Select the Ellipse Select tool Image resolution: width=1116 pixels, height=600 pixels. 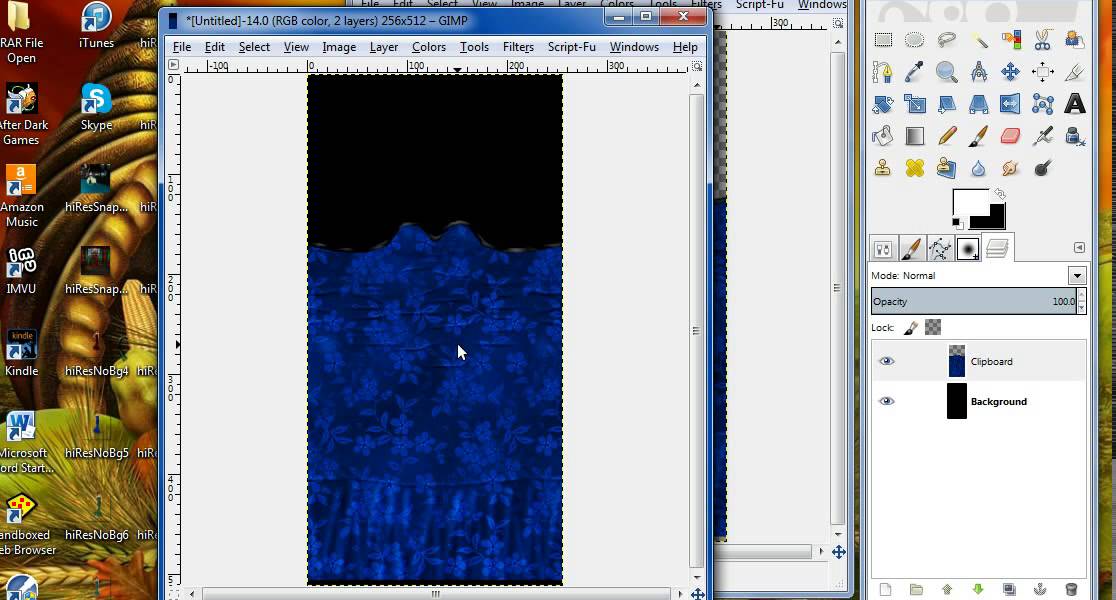click(915, 40)
